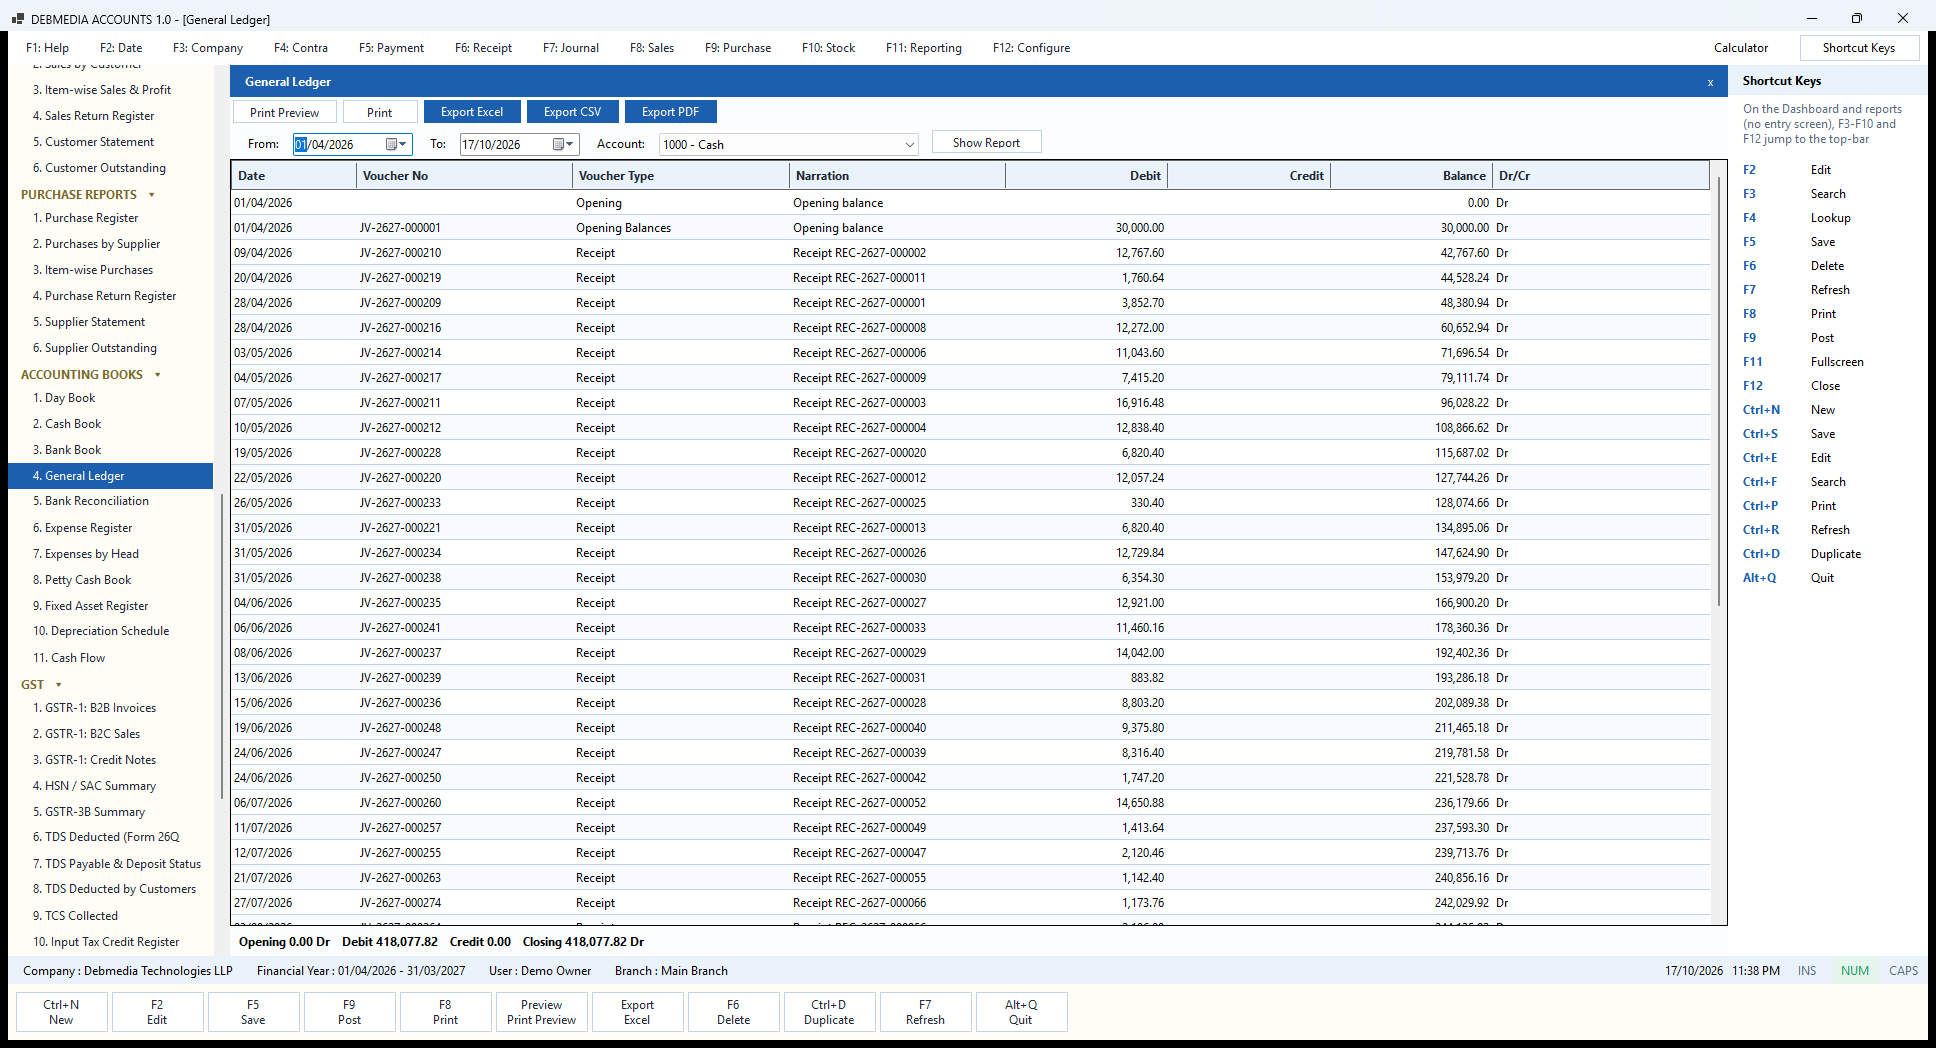Click the F7 Refresh bottom bar button
Image resolution: width=1936 pixels, height=1048 pixels.
click(925, 1012)
